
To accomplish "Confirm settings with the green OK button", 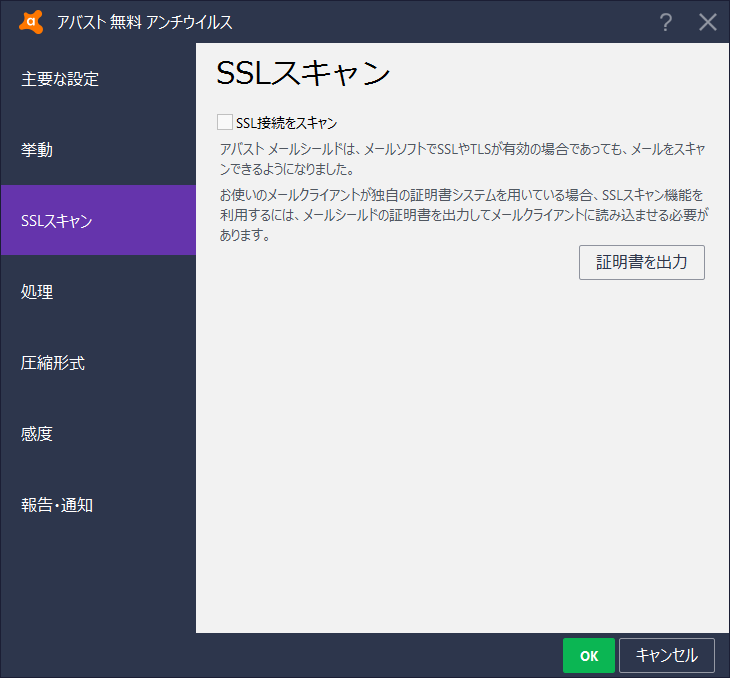I will [588, 656].
